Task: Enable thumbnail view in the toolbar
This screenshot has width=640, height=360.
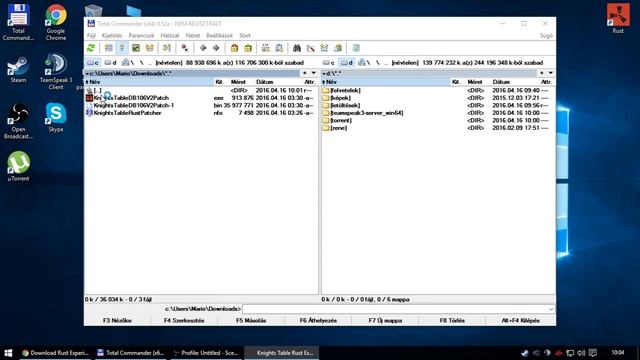Action: pyautogui.click(x=136, y=48)
